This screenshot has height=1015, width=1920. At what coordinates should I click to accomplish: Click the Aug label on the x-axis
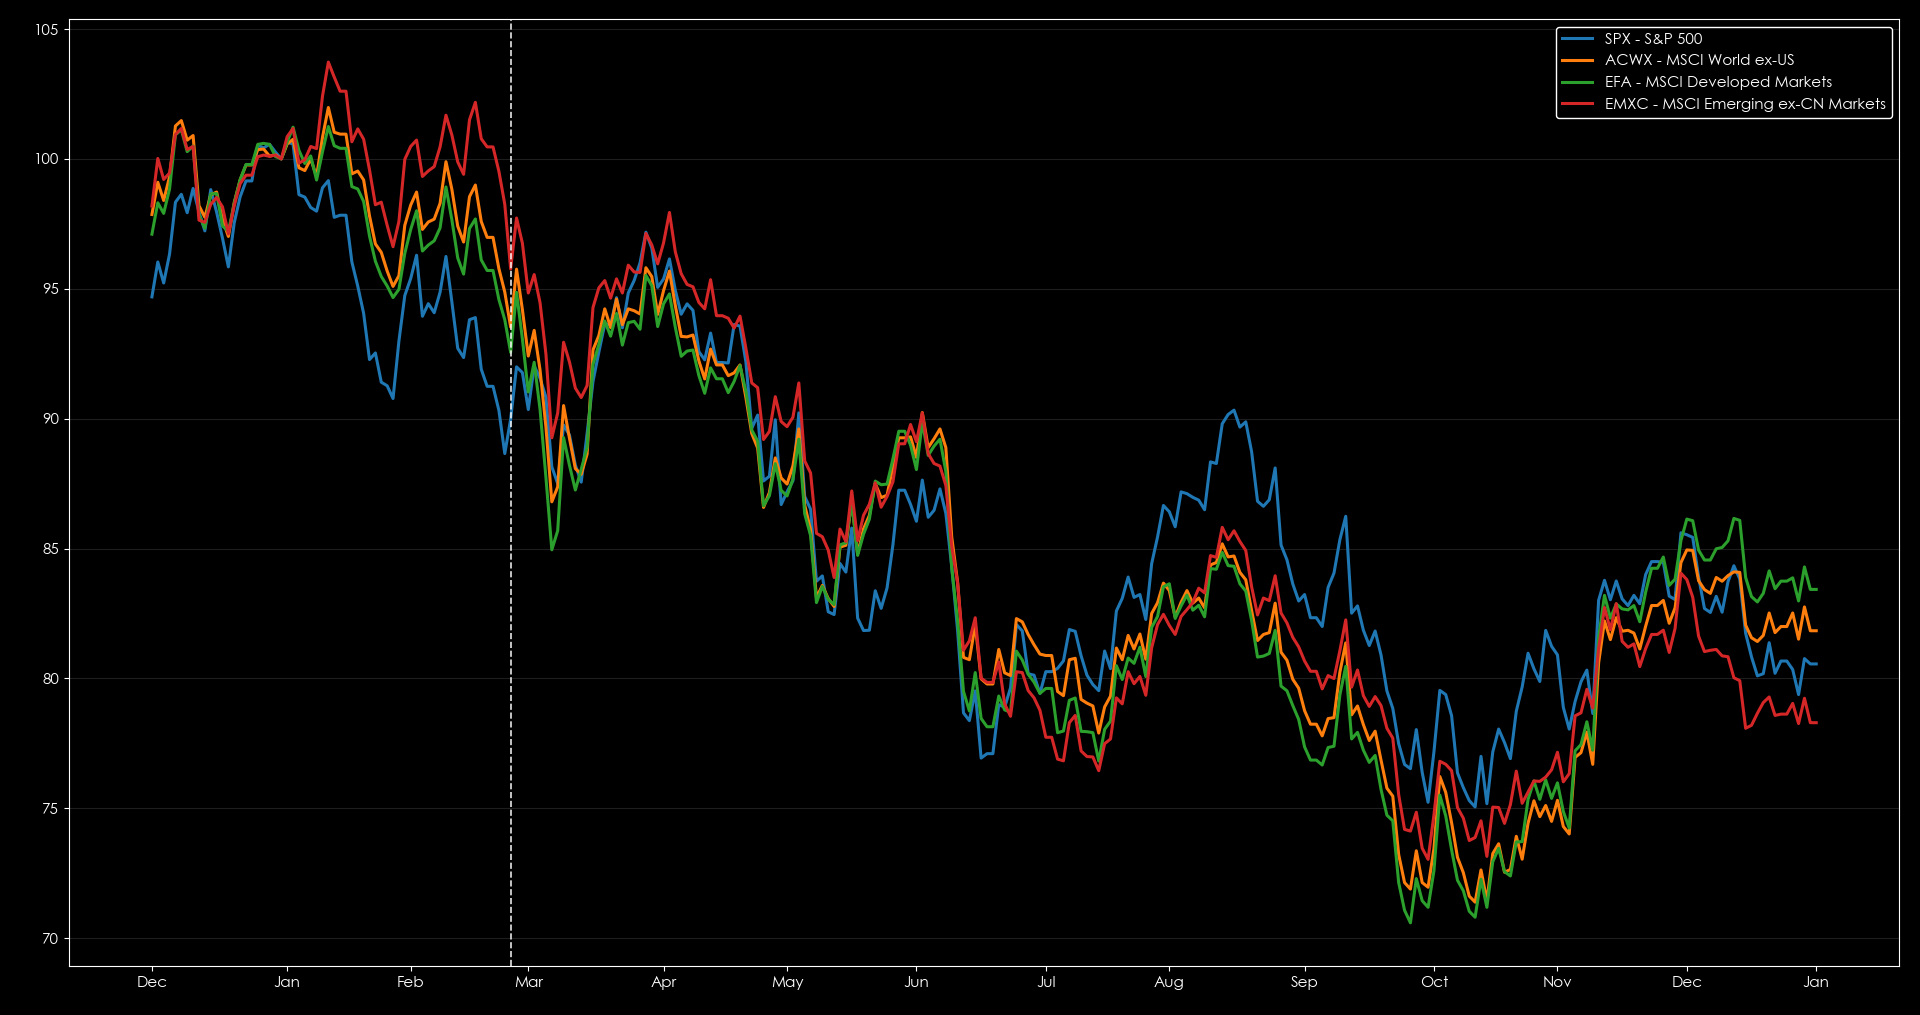point(1169,982)
